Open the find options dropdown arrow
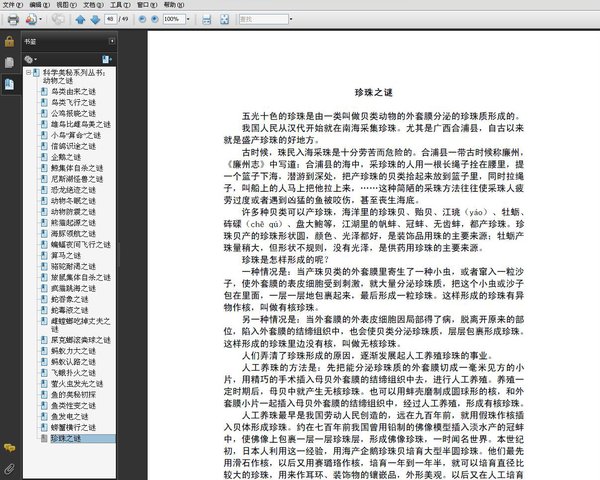This screenshot has width=600, height=480. (x=291, y=19)
